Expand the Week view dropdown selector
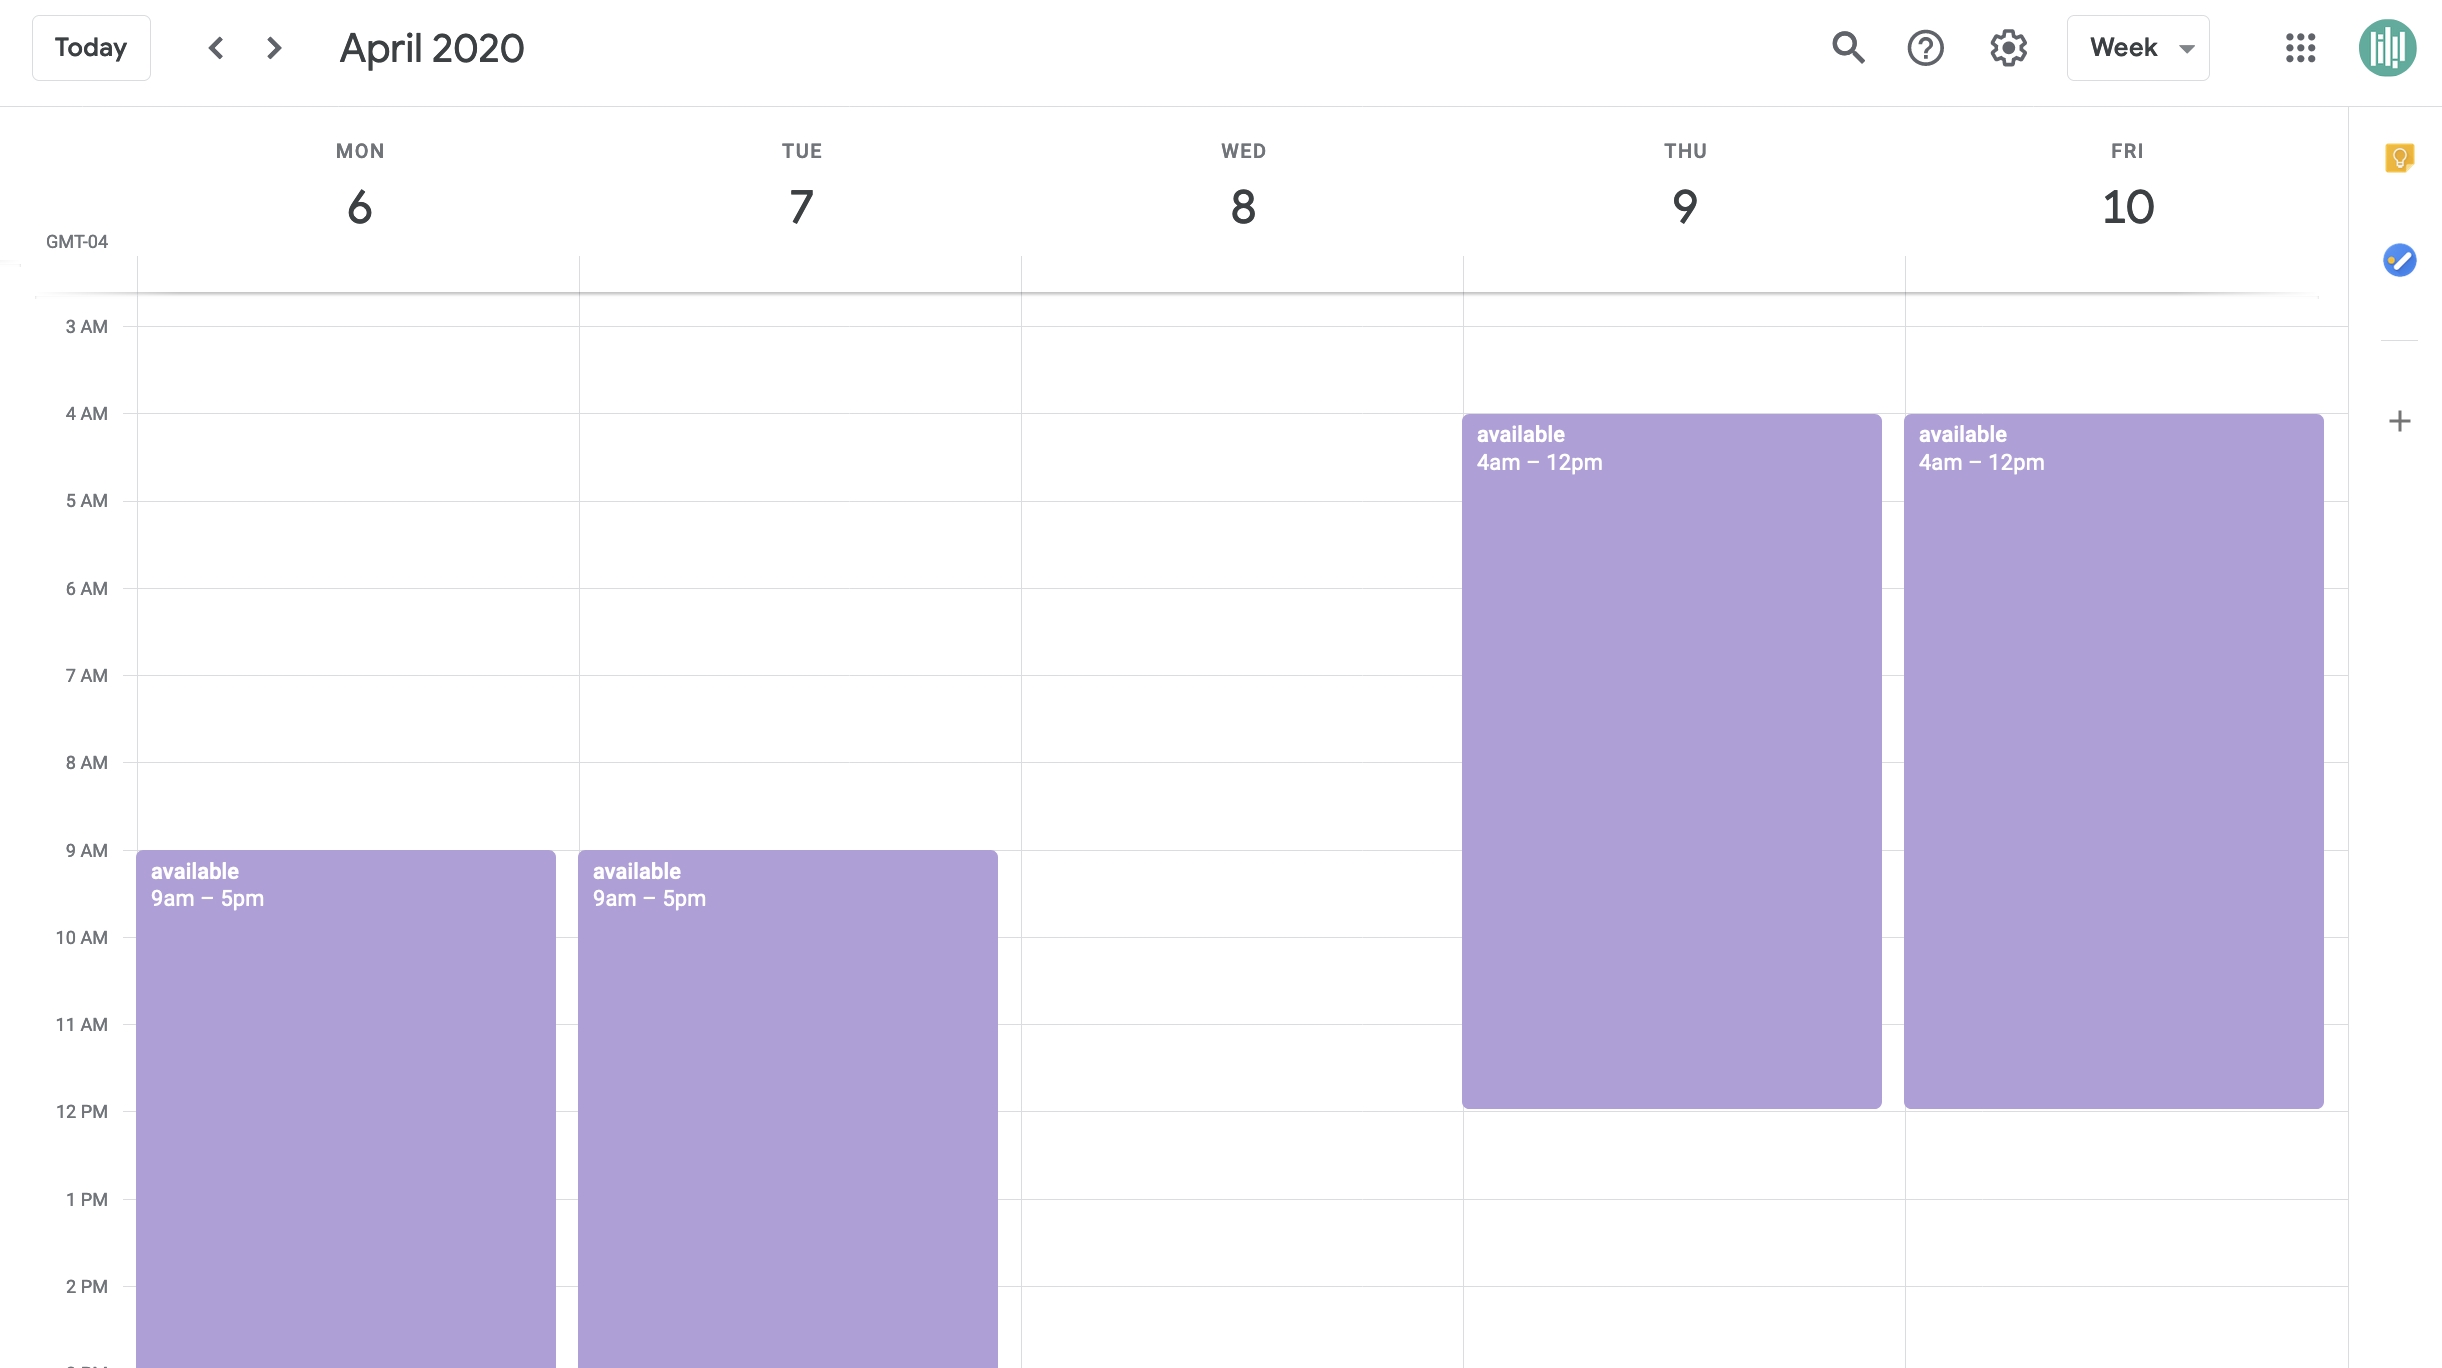Screen dimensions: 2442x1368 click(x=2142, y=45)
